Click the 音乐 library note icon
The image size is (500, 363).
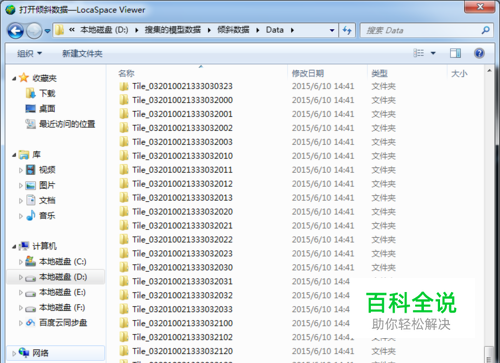31,215
